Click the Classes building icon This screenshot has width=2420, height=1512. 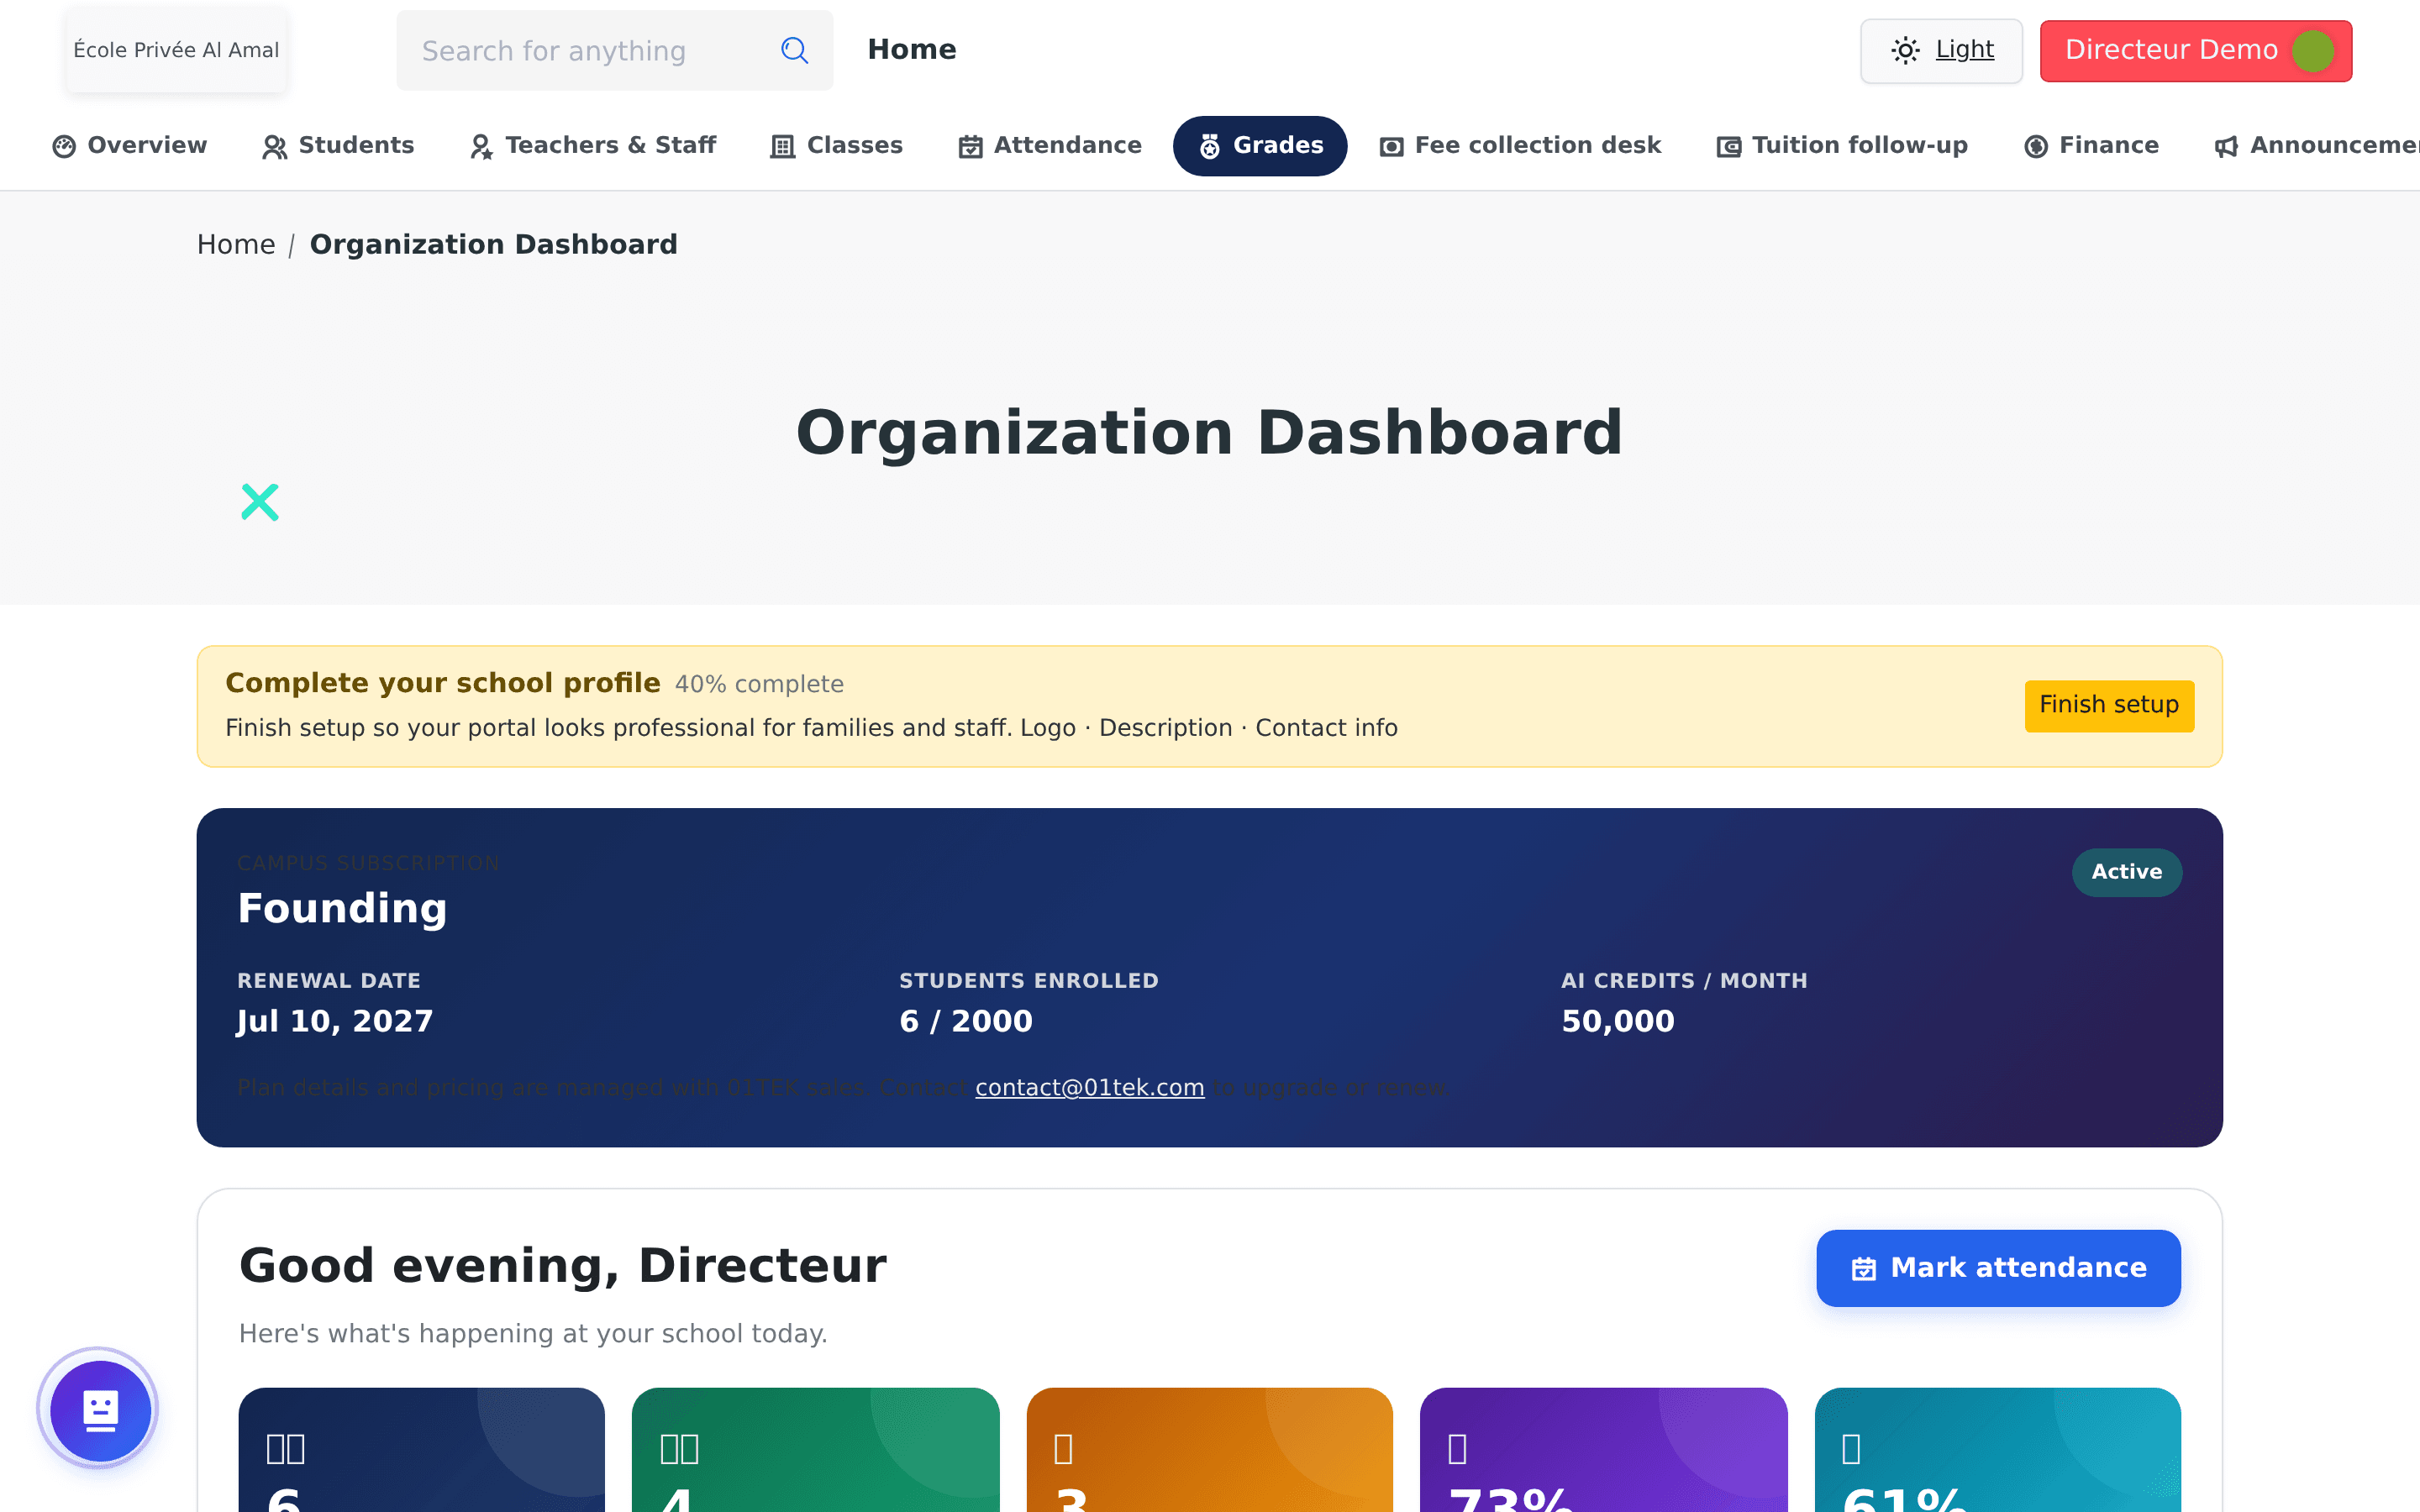coord(783,147)
